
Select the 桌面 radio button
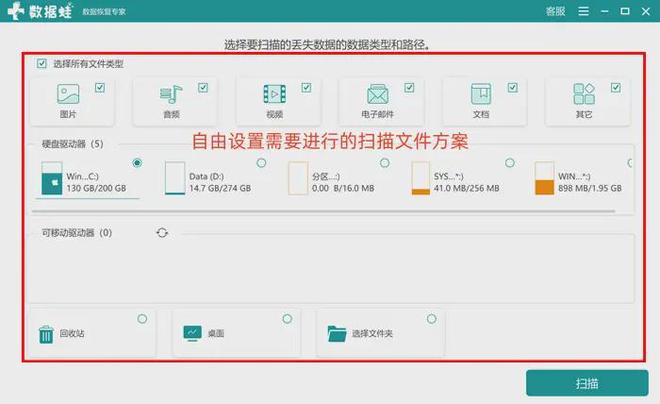point(287,319)
